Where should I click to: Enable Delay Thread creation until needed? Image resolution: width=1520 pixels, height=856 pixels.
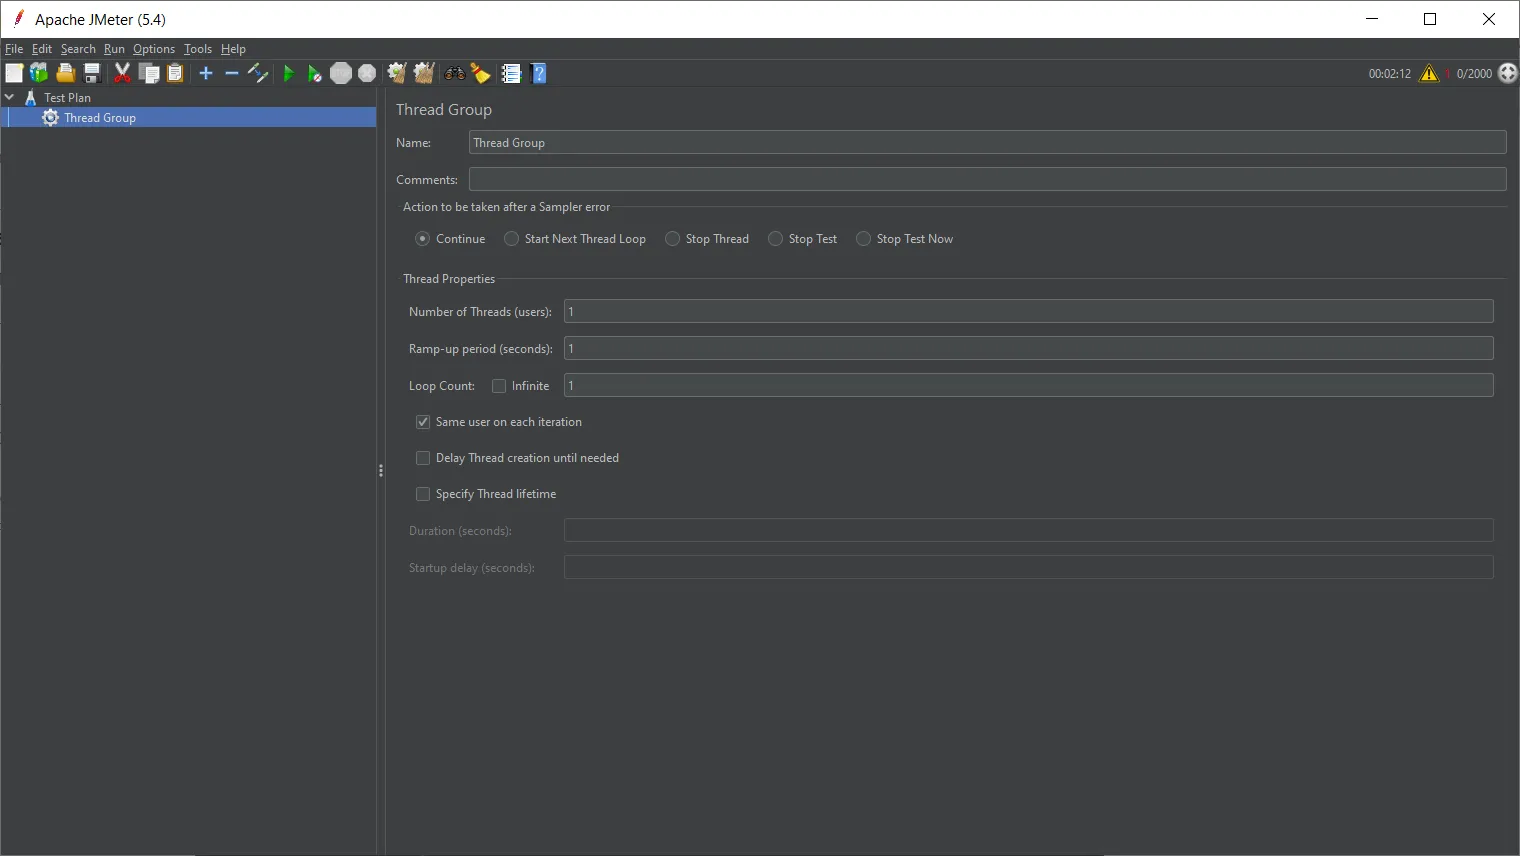coord(423,458)
